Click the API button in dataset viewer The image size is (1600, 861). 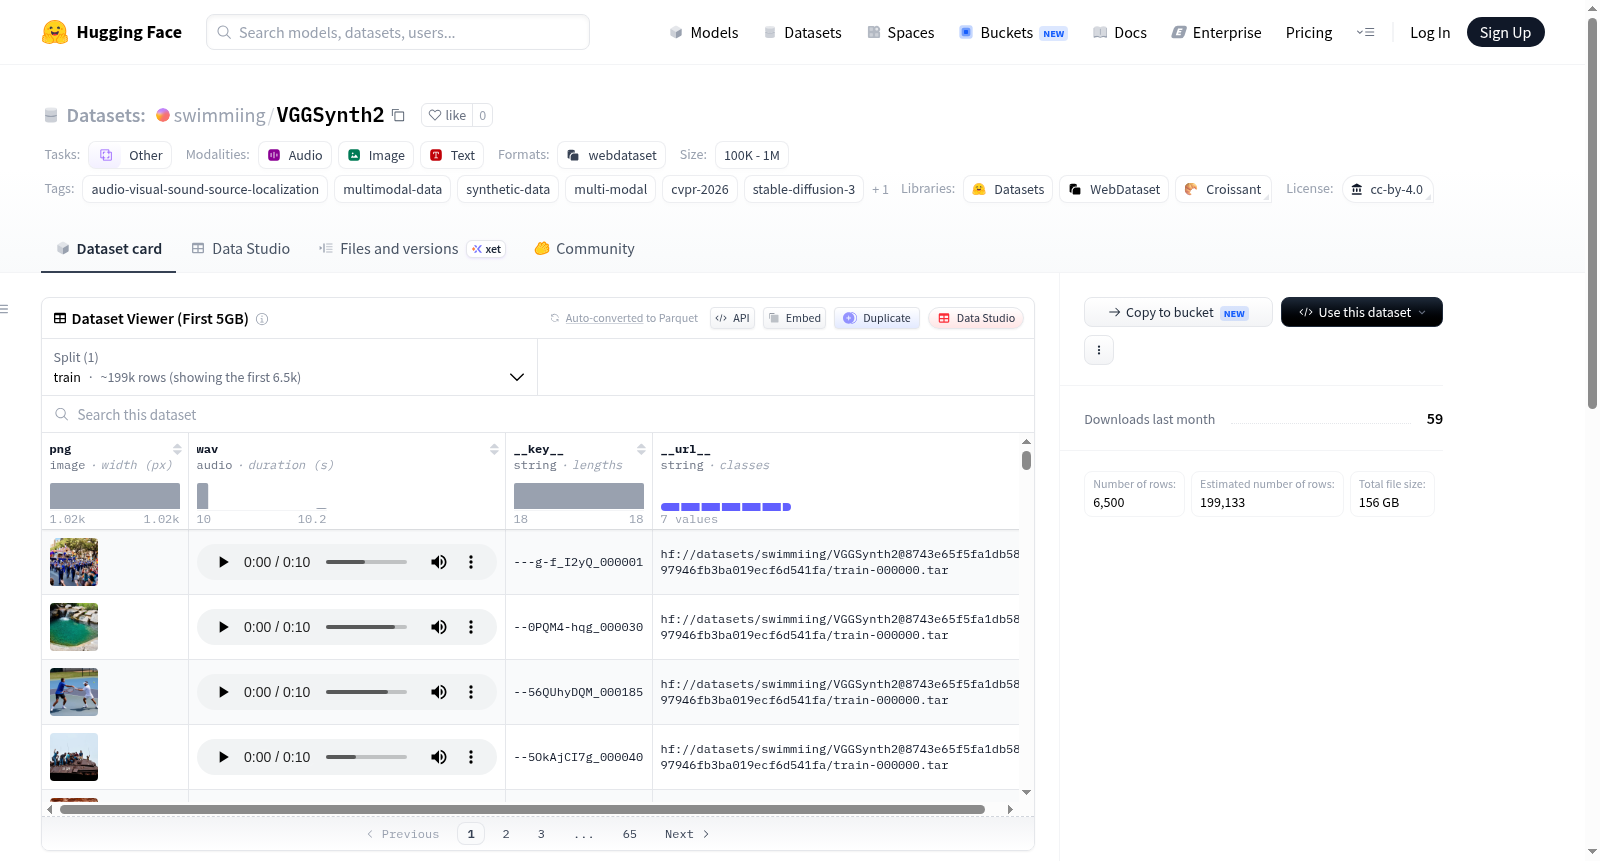click(x=733, y=318)
